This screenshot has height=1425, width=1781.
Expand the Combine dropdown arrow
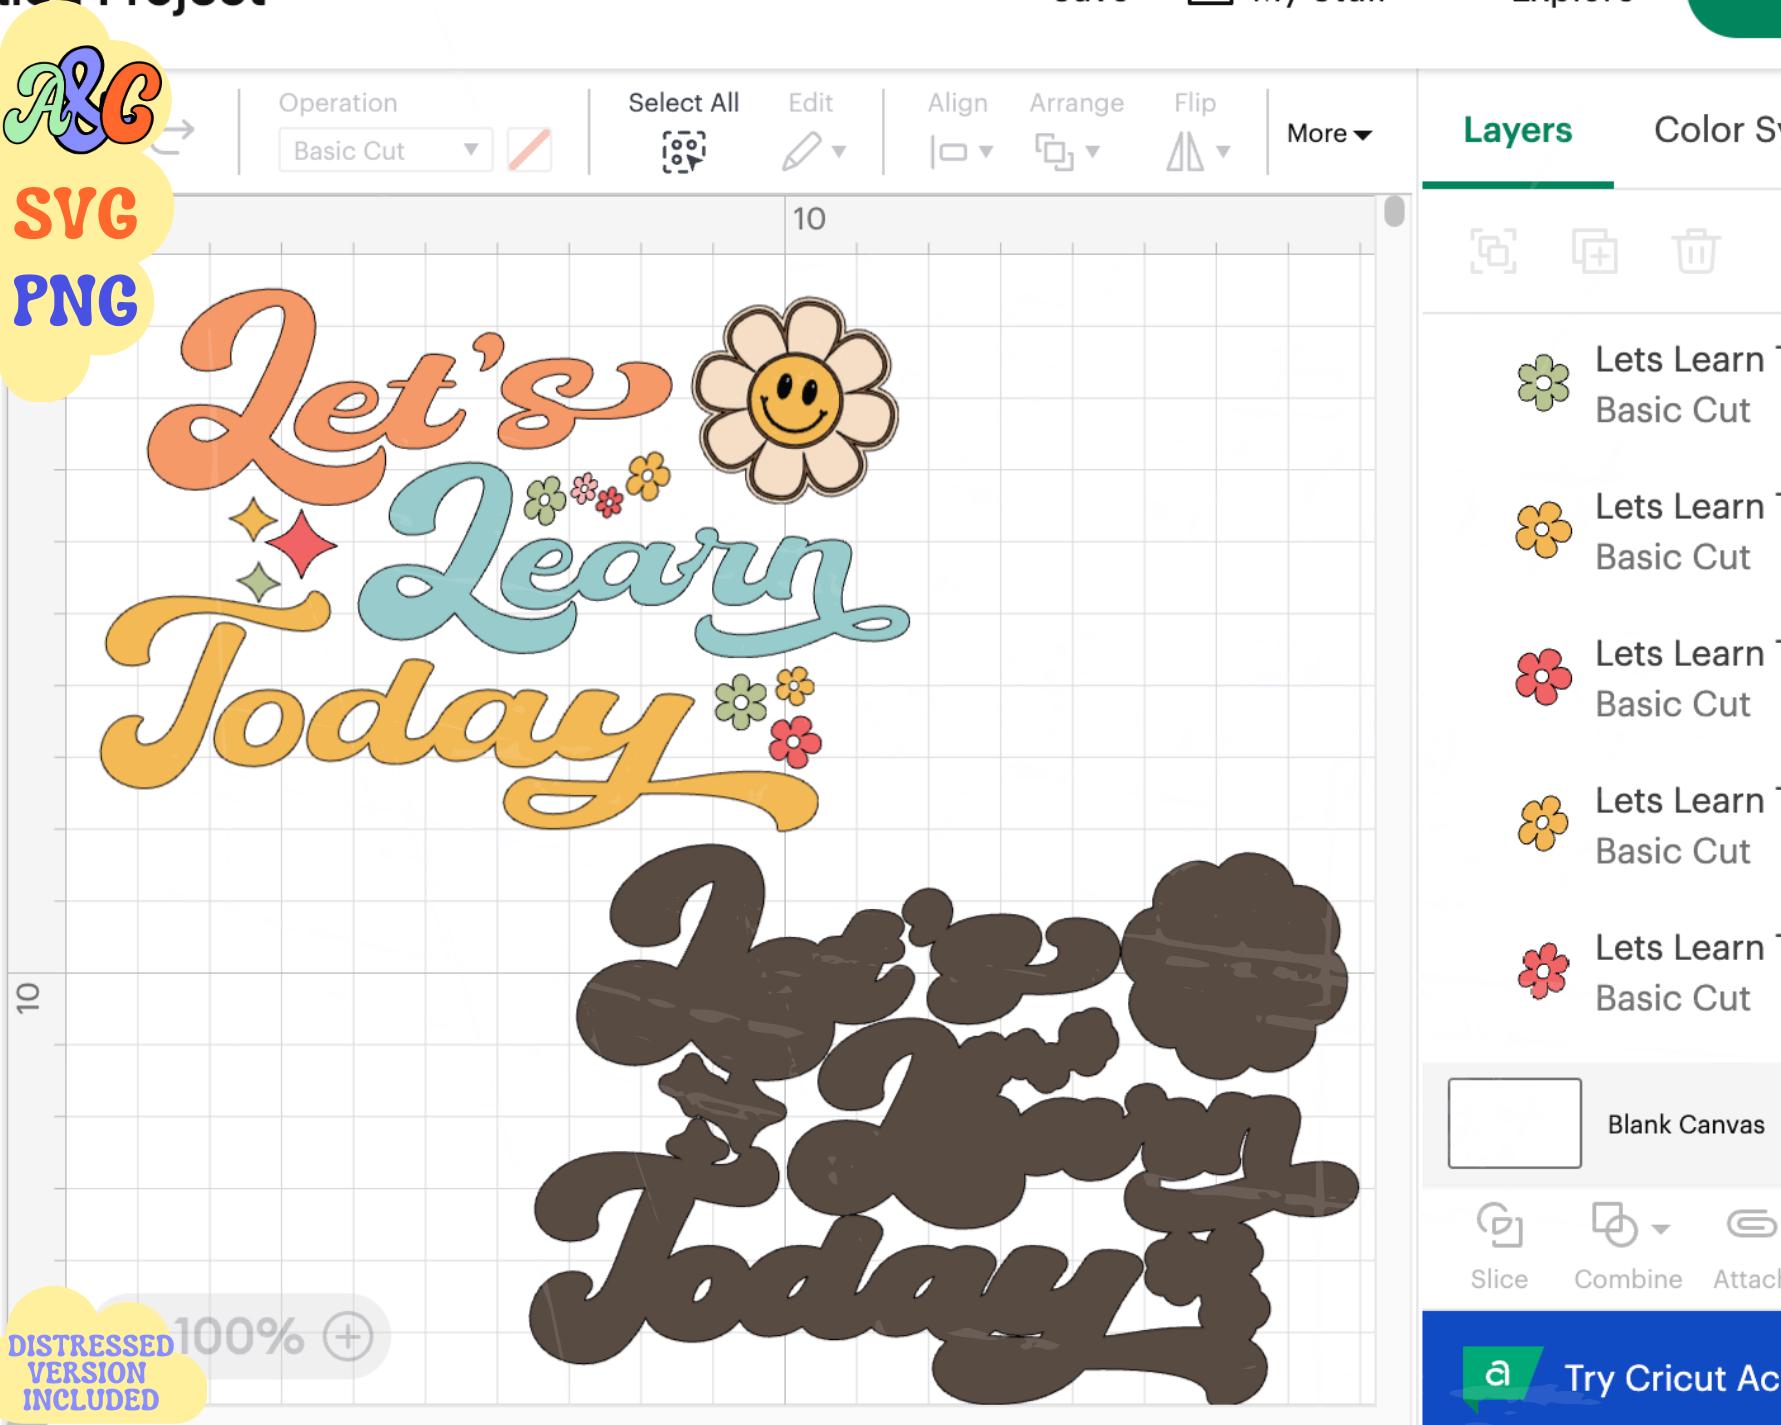[1661, 1229]
